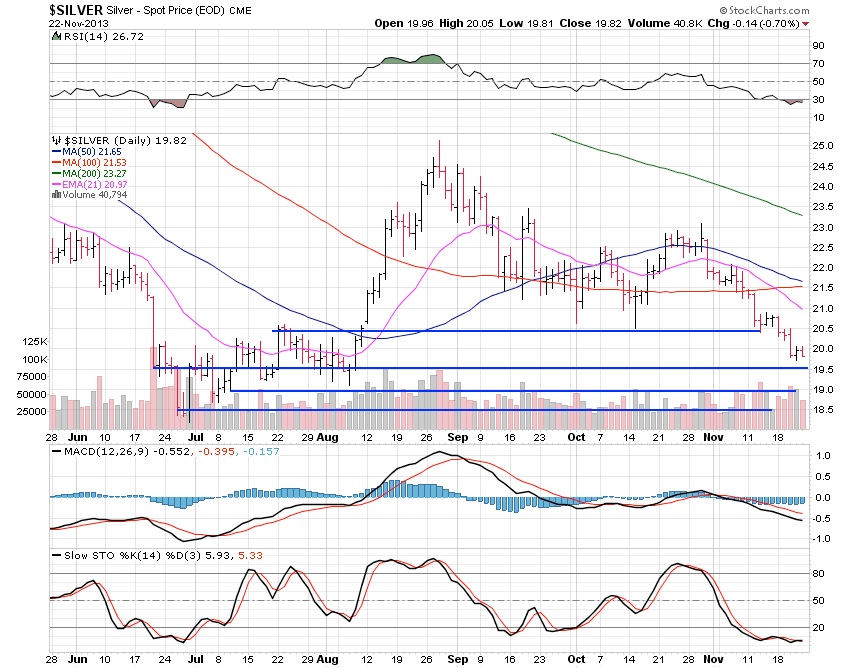850x668 pixels.
Task: Click the horizontal support line at 19.5
Action: [500, 369]
